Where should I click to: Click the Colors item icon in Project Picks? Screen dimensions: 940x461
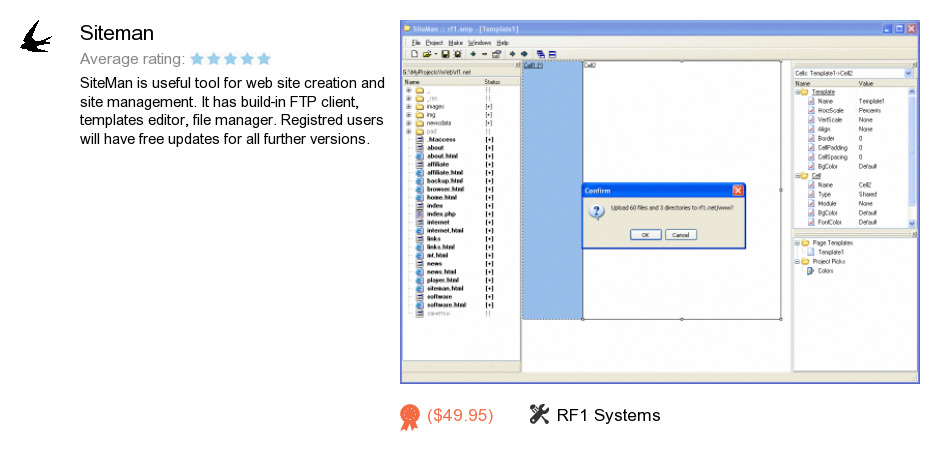tap(811, 271)
